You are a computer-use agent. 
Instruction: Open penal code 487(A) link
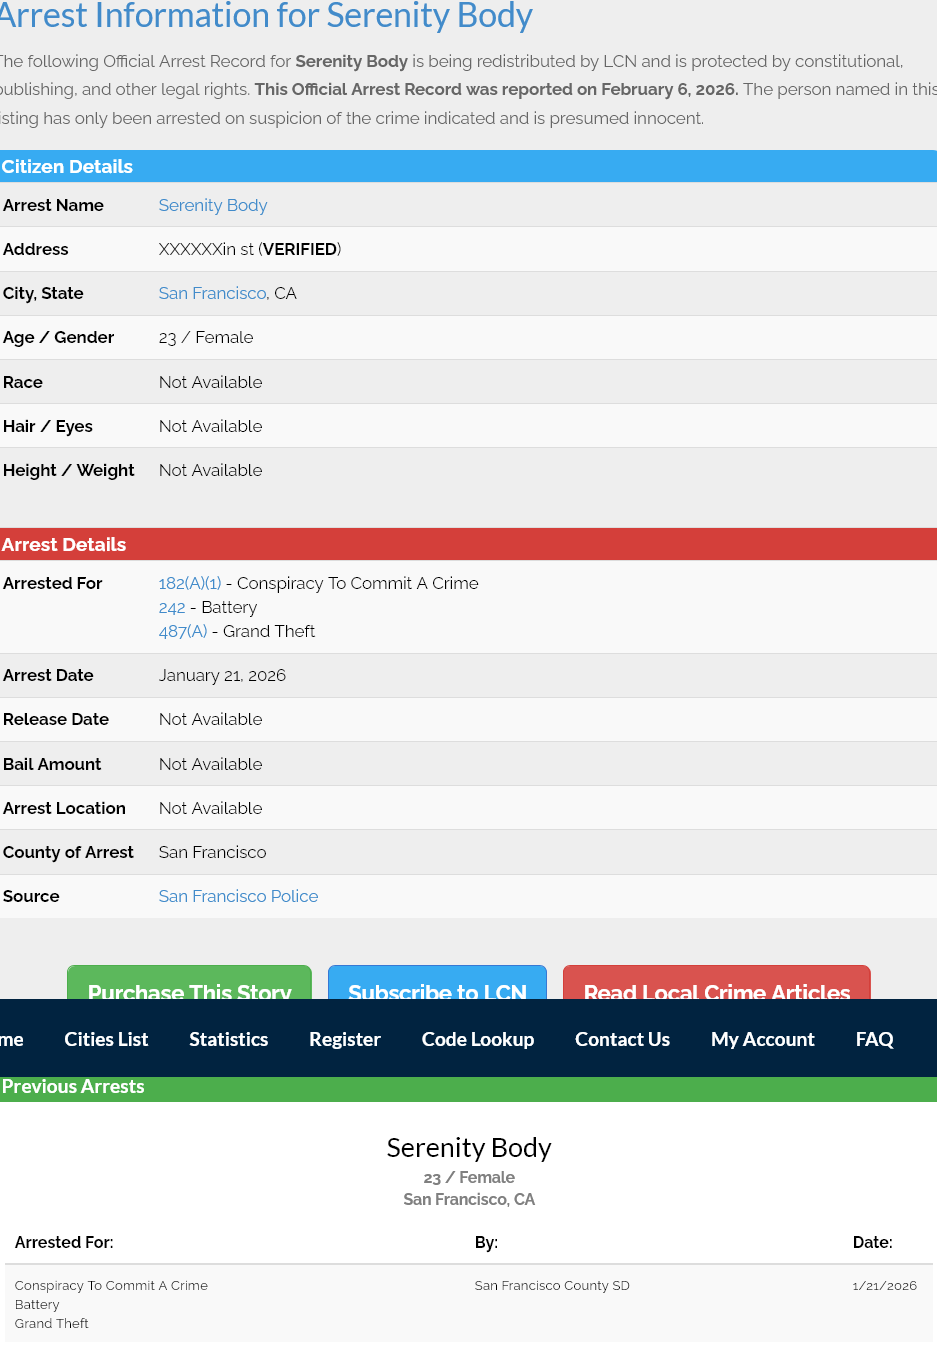point(183,631)
